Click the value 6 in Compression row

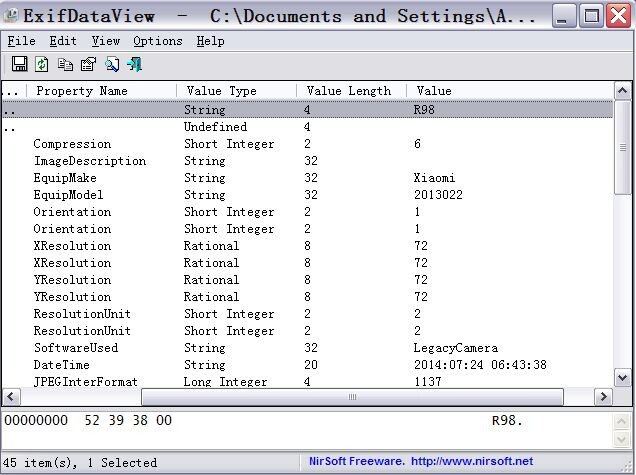click(417, 144)
